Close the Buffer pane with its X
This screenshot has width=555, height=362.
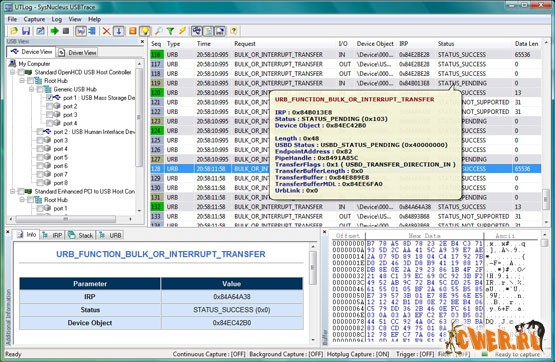pos(325,232)
